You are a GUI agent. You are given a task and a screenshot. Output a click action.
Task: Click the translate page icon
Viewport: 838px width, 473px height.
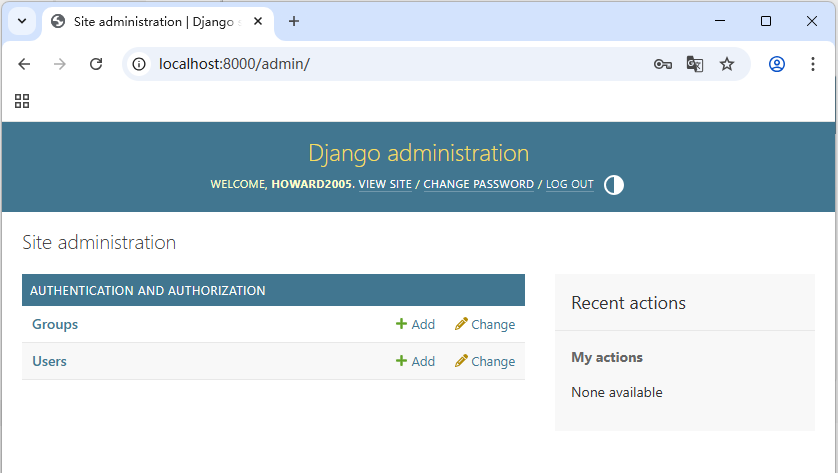[x=695, y=64]
